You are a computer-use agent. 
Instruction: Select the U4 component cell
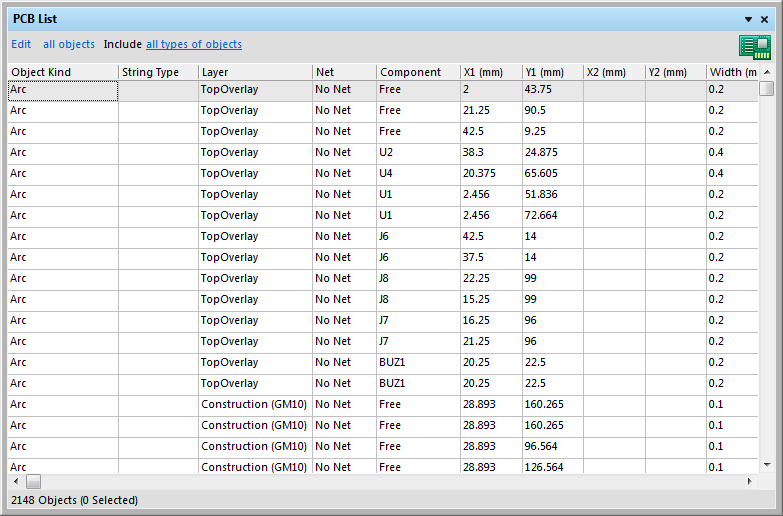[x=418, y=174]
